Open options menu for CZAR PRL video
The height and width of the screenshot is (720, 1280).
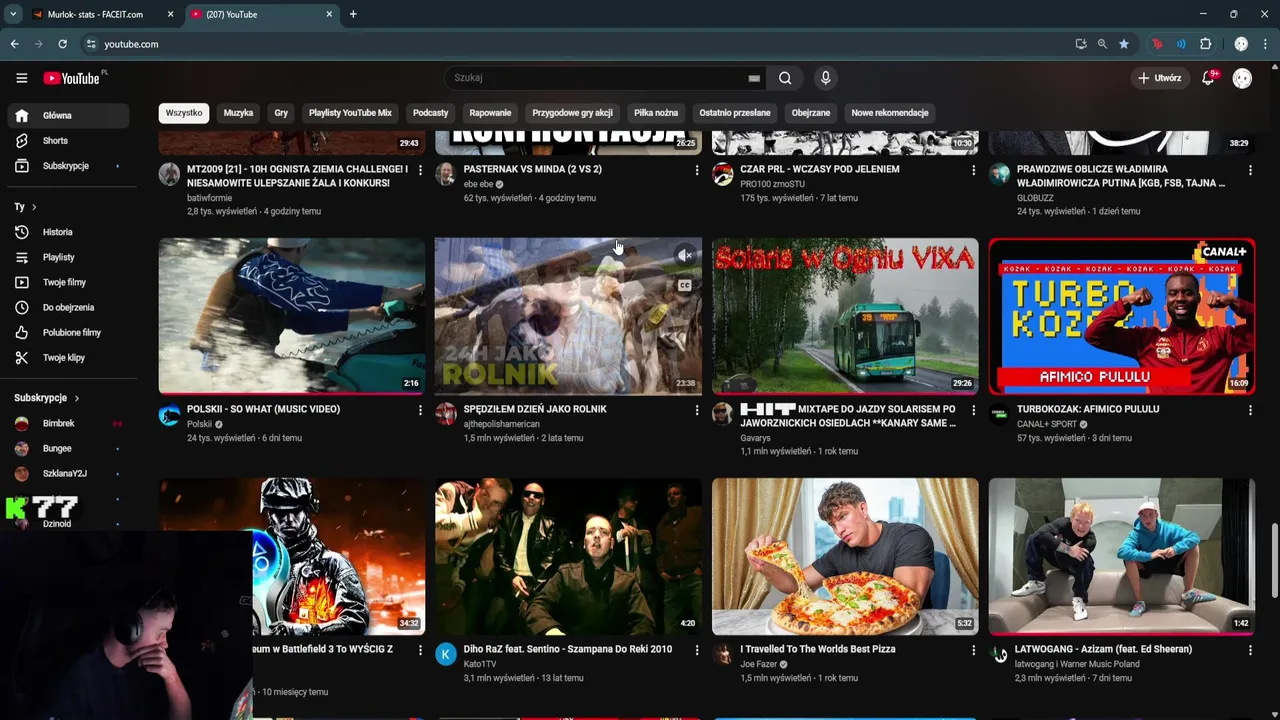973,170
